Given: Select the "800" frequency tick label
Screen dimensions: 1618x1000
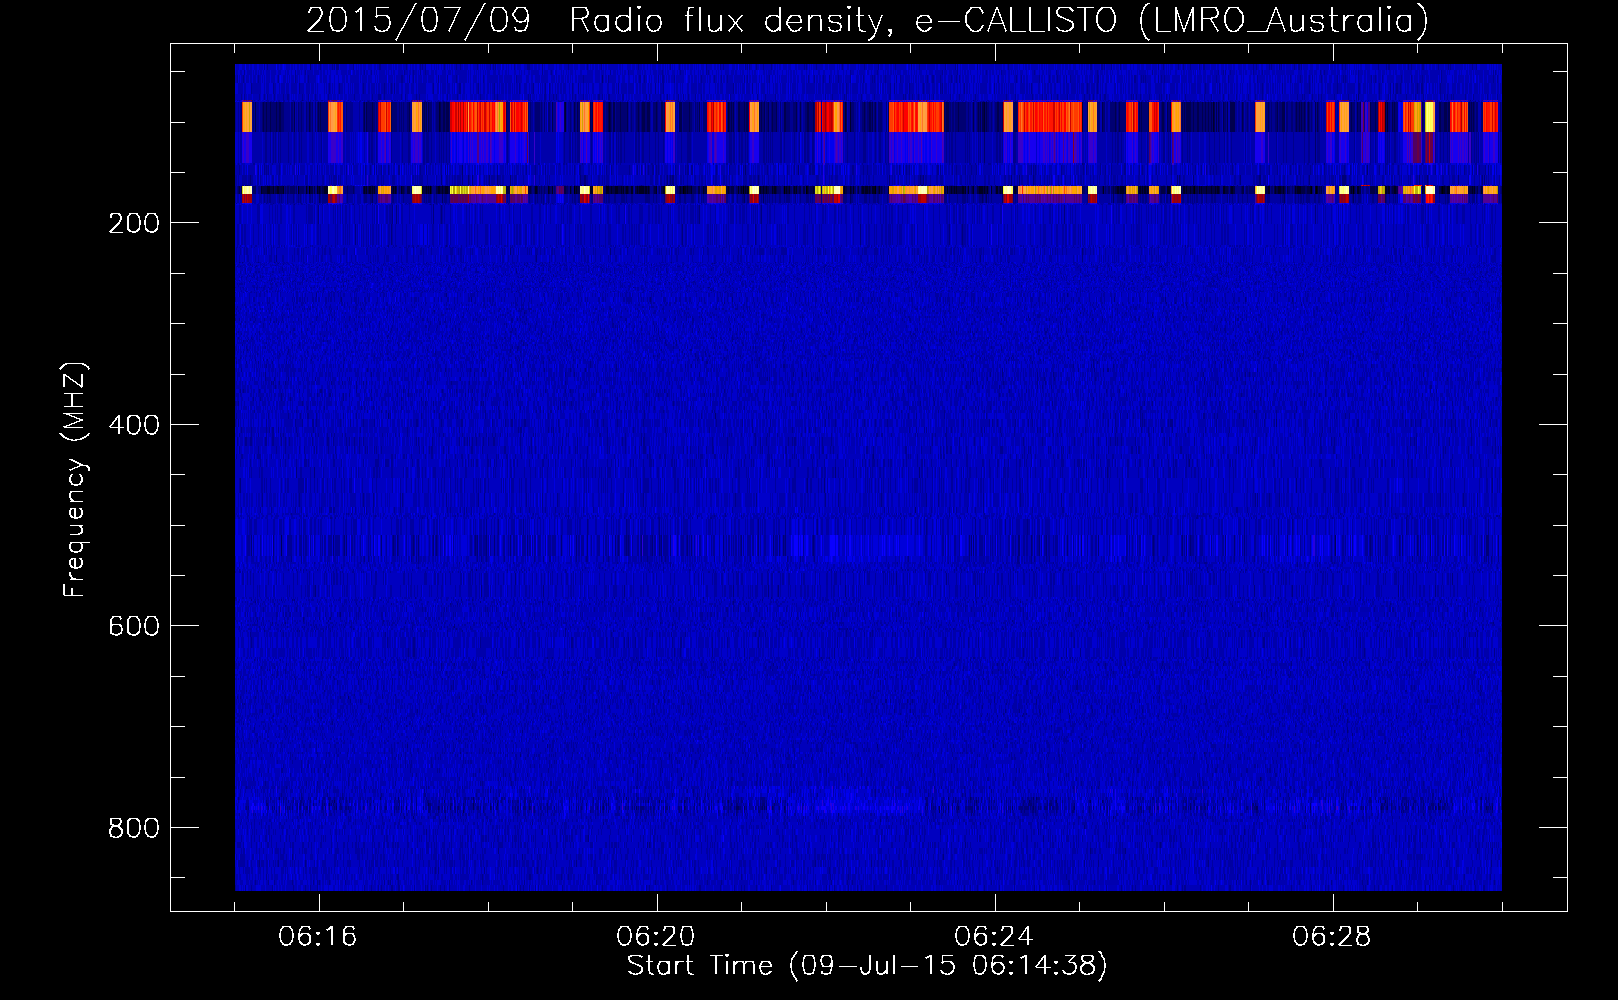Looking at the screenshot, I should click(134, 828).
